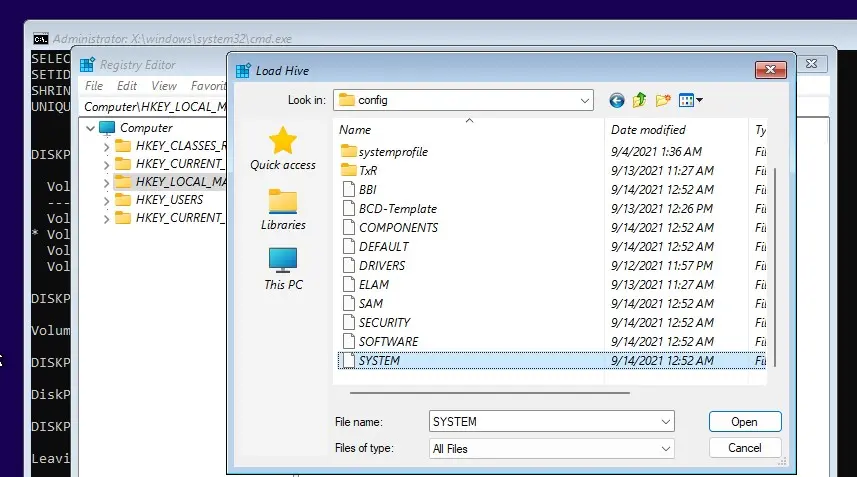Open the Edit menu in Registry Editor
Image resolution: width=857 pixels, height=477 pixels.
[x=127, y=86]
